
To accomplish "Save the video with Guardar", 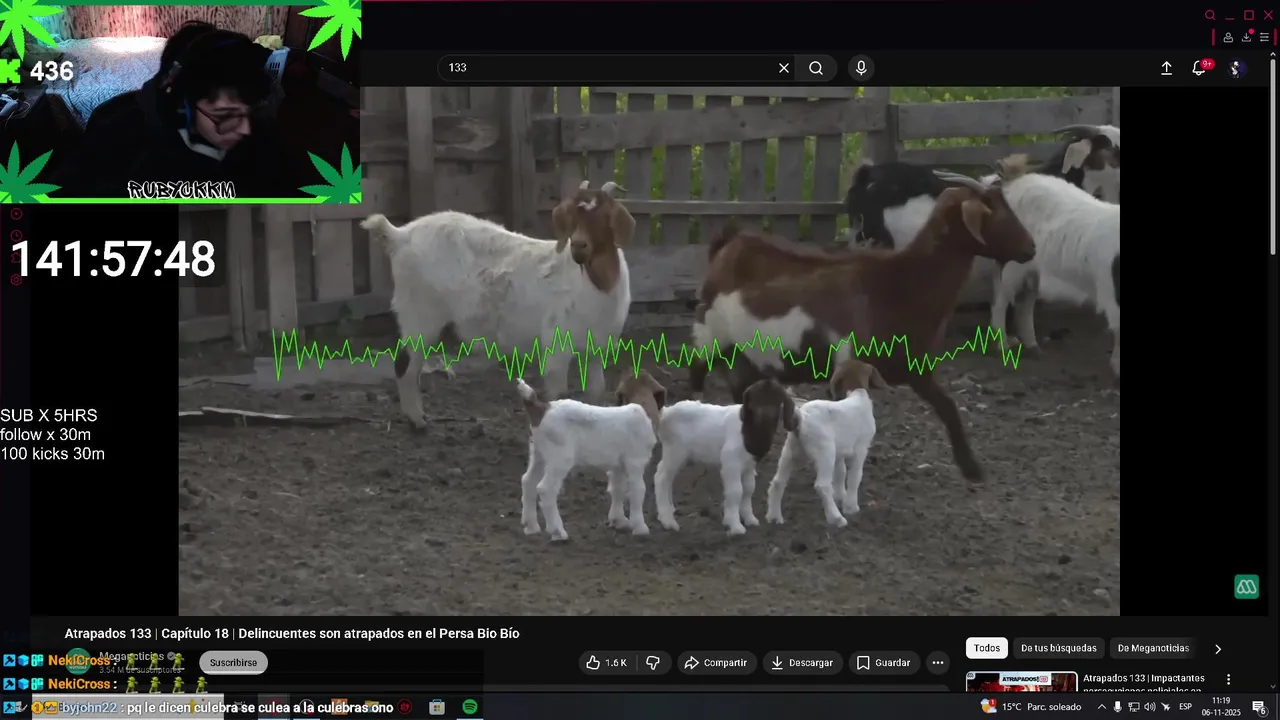I will point(883,662).
